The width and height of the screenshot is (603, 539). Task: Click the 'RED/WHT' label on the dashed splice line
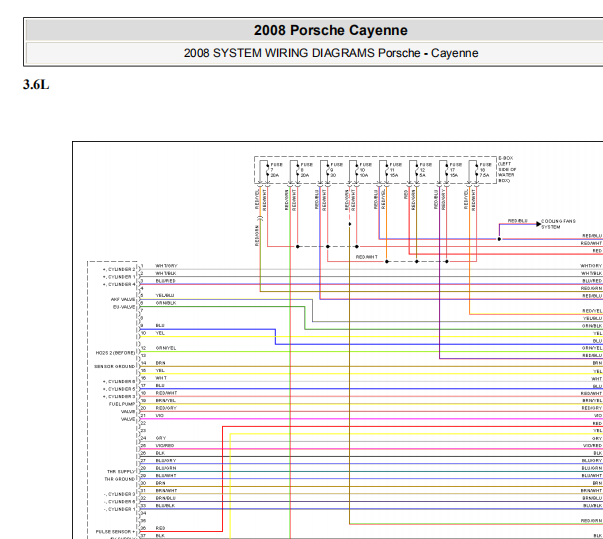(367, 257)
